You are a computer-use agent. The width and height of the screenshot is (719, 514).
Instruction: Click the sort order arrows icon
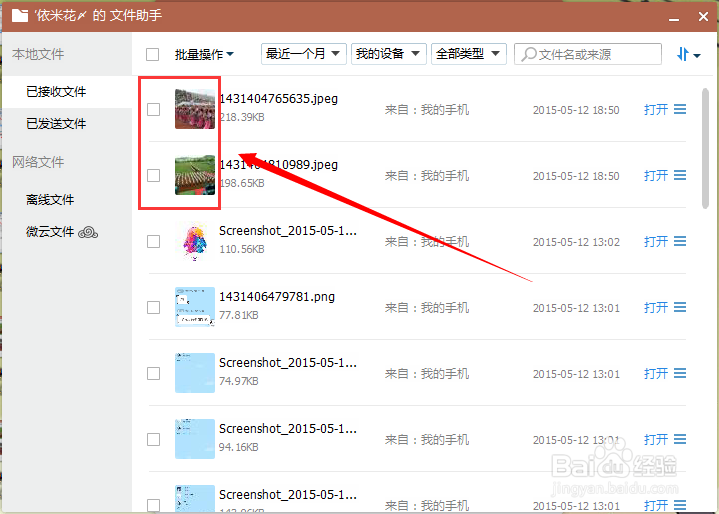[x=683, y=54]
